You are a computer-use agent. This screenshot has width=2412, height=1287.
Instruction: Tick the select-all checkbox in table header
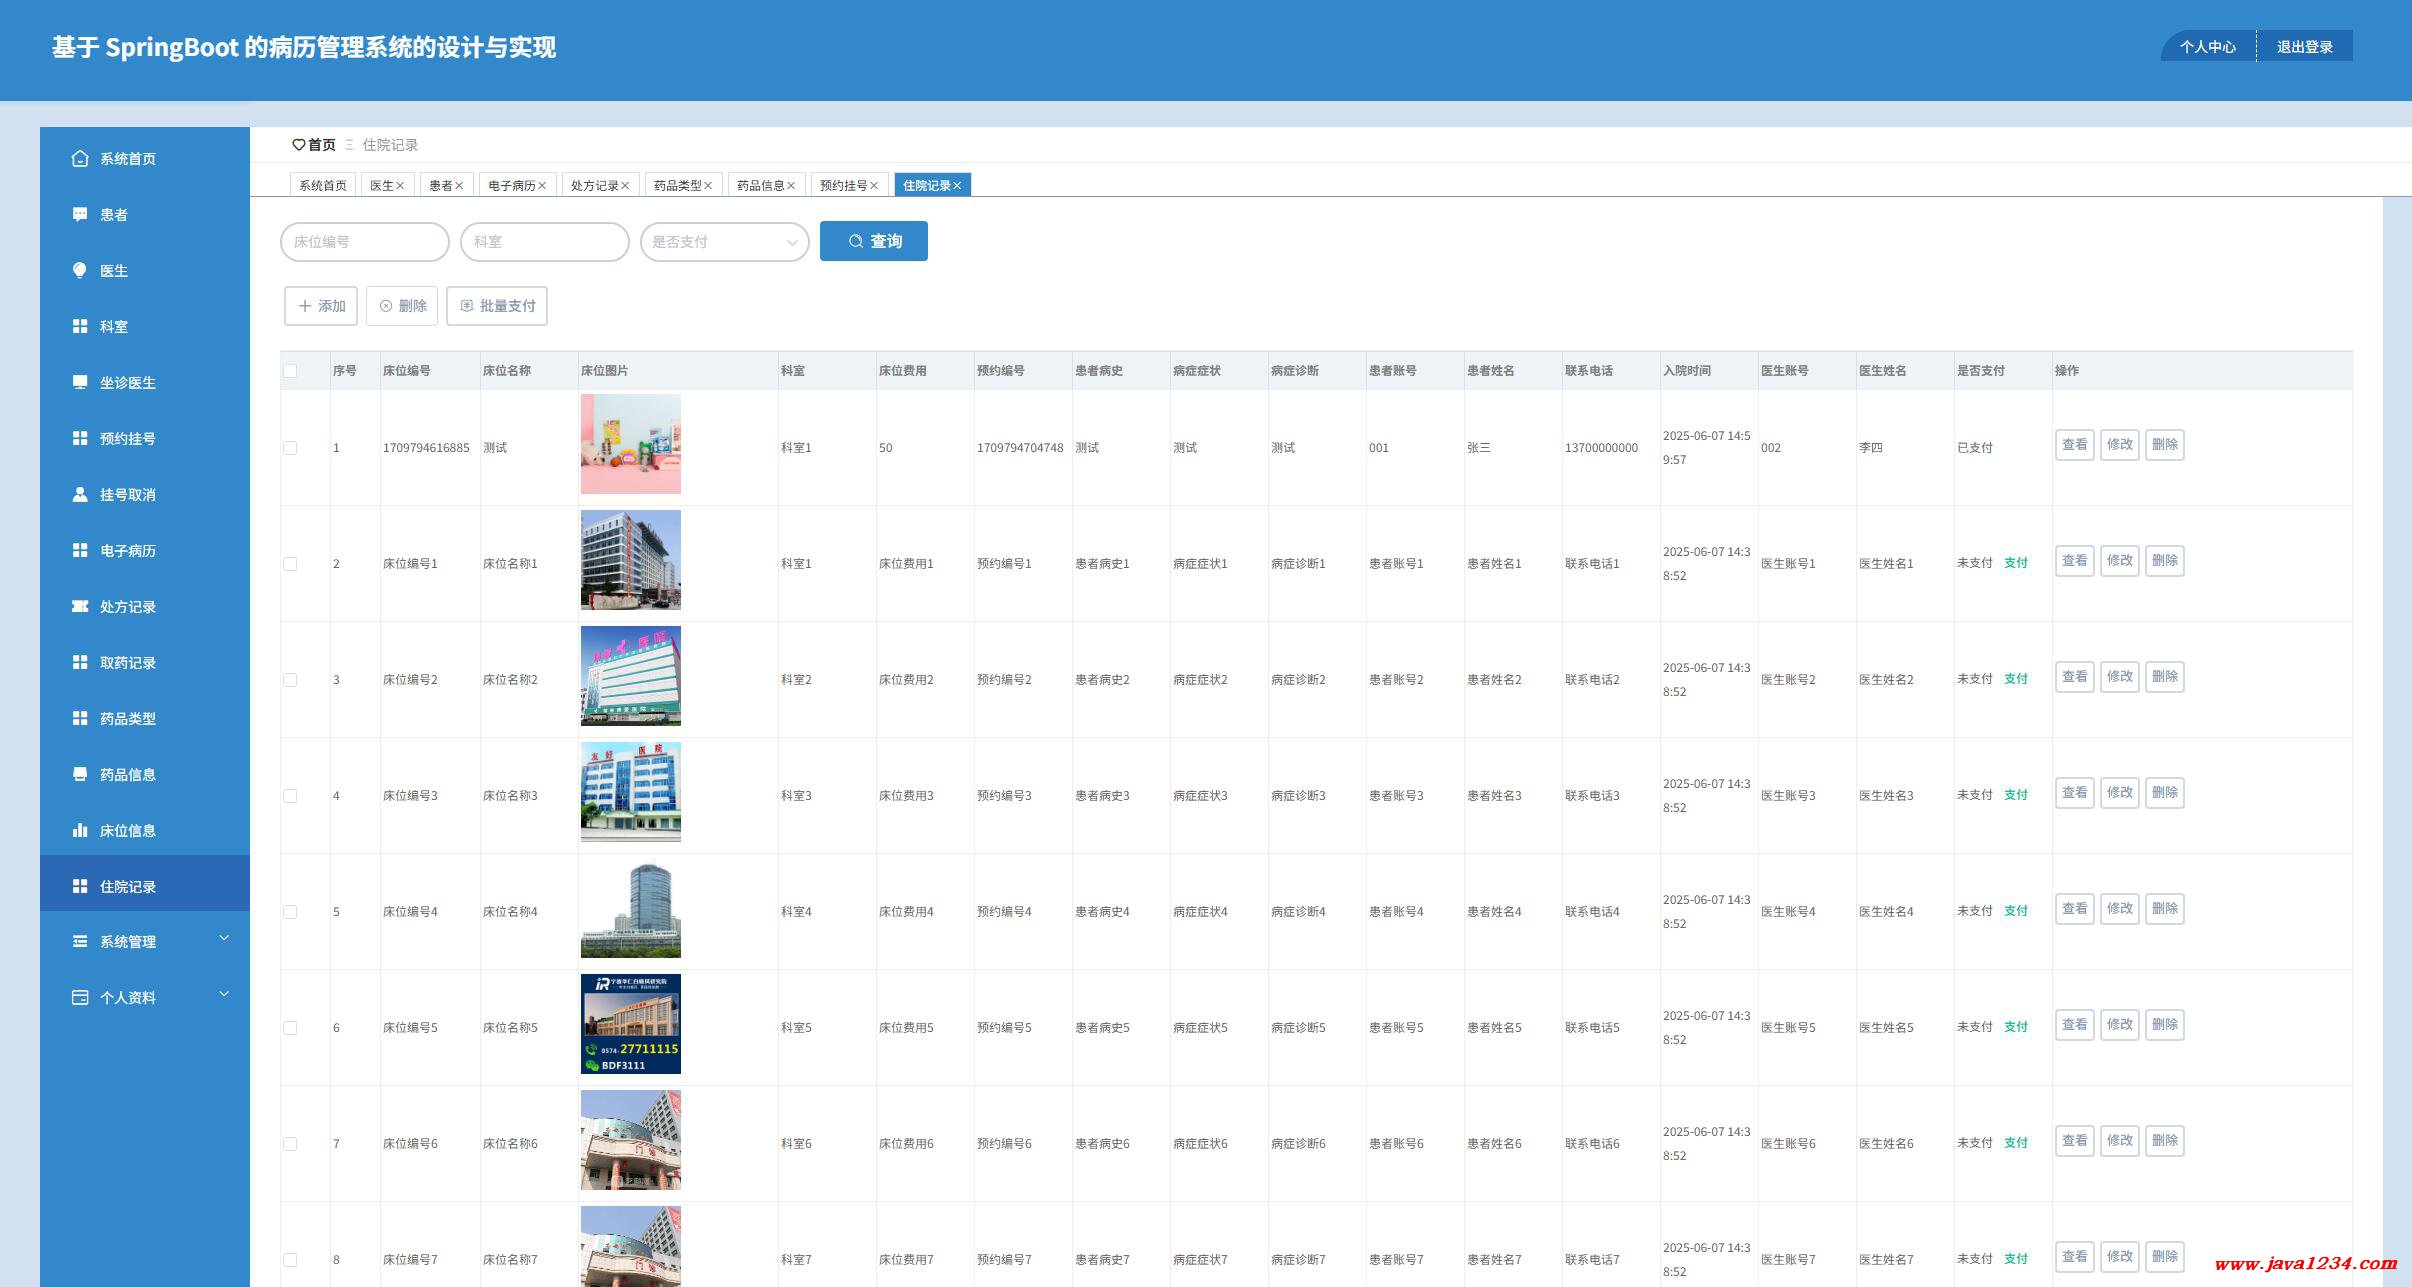(290, 371)
